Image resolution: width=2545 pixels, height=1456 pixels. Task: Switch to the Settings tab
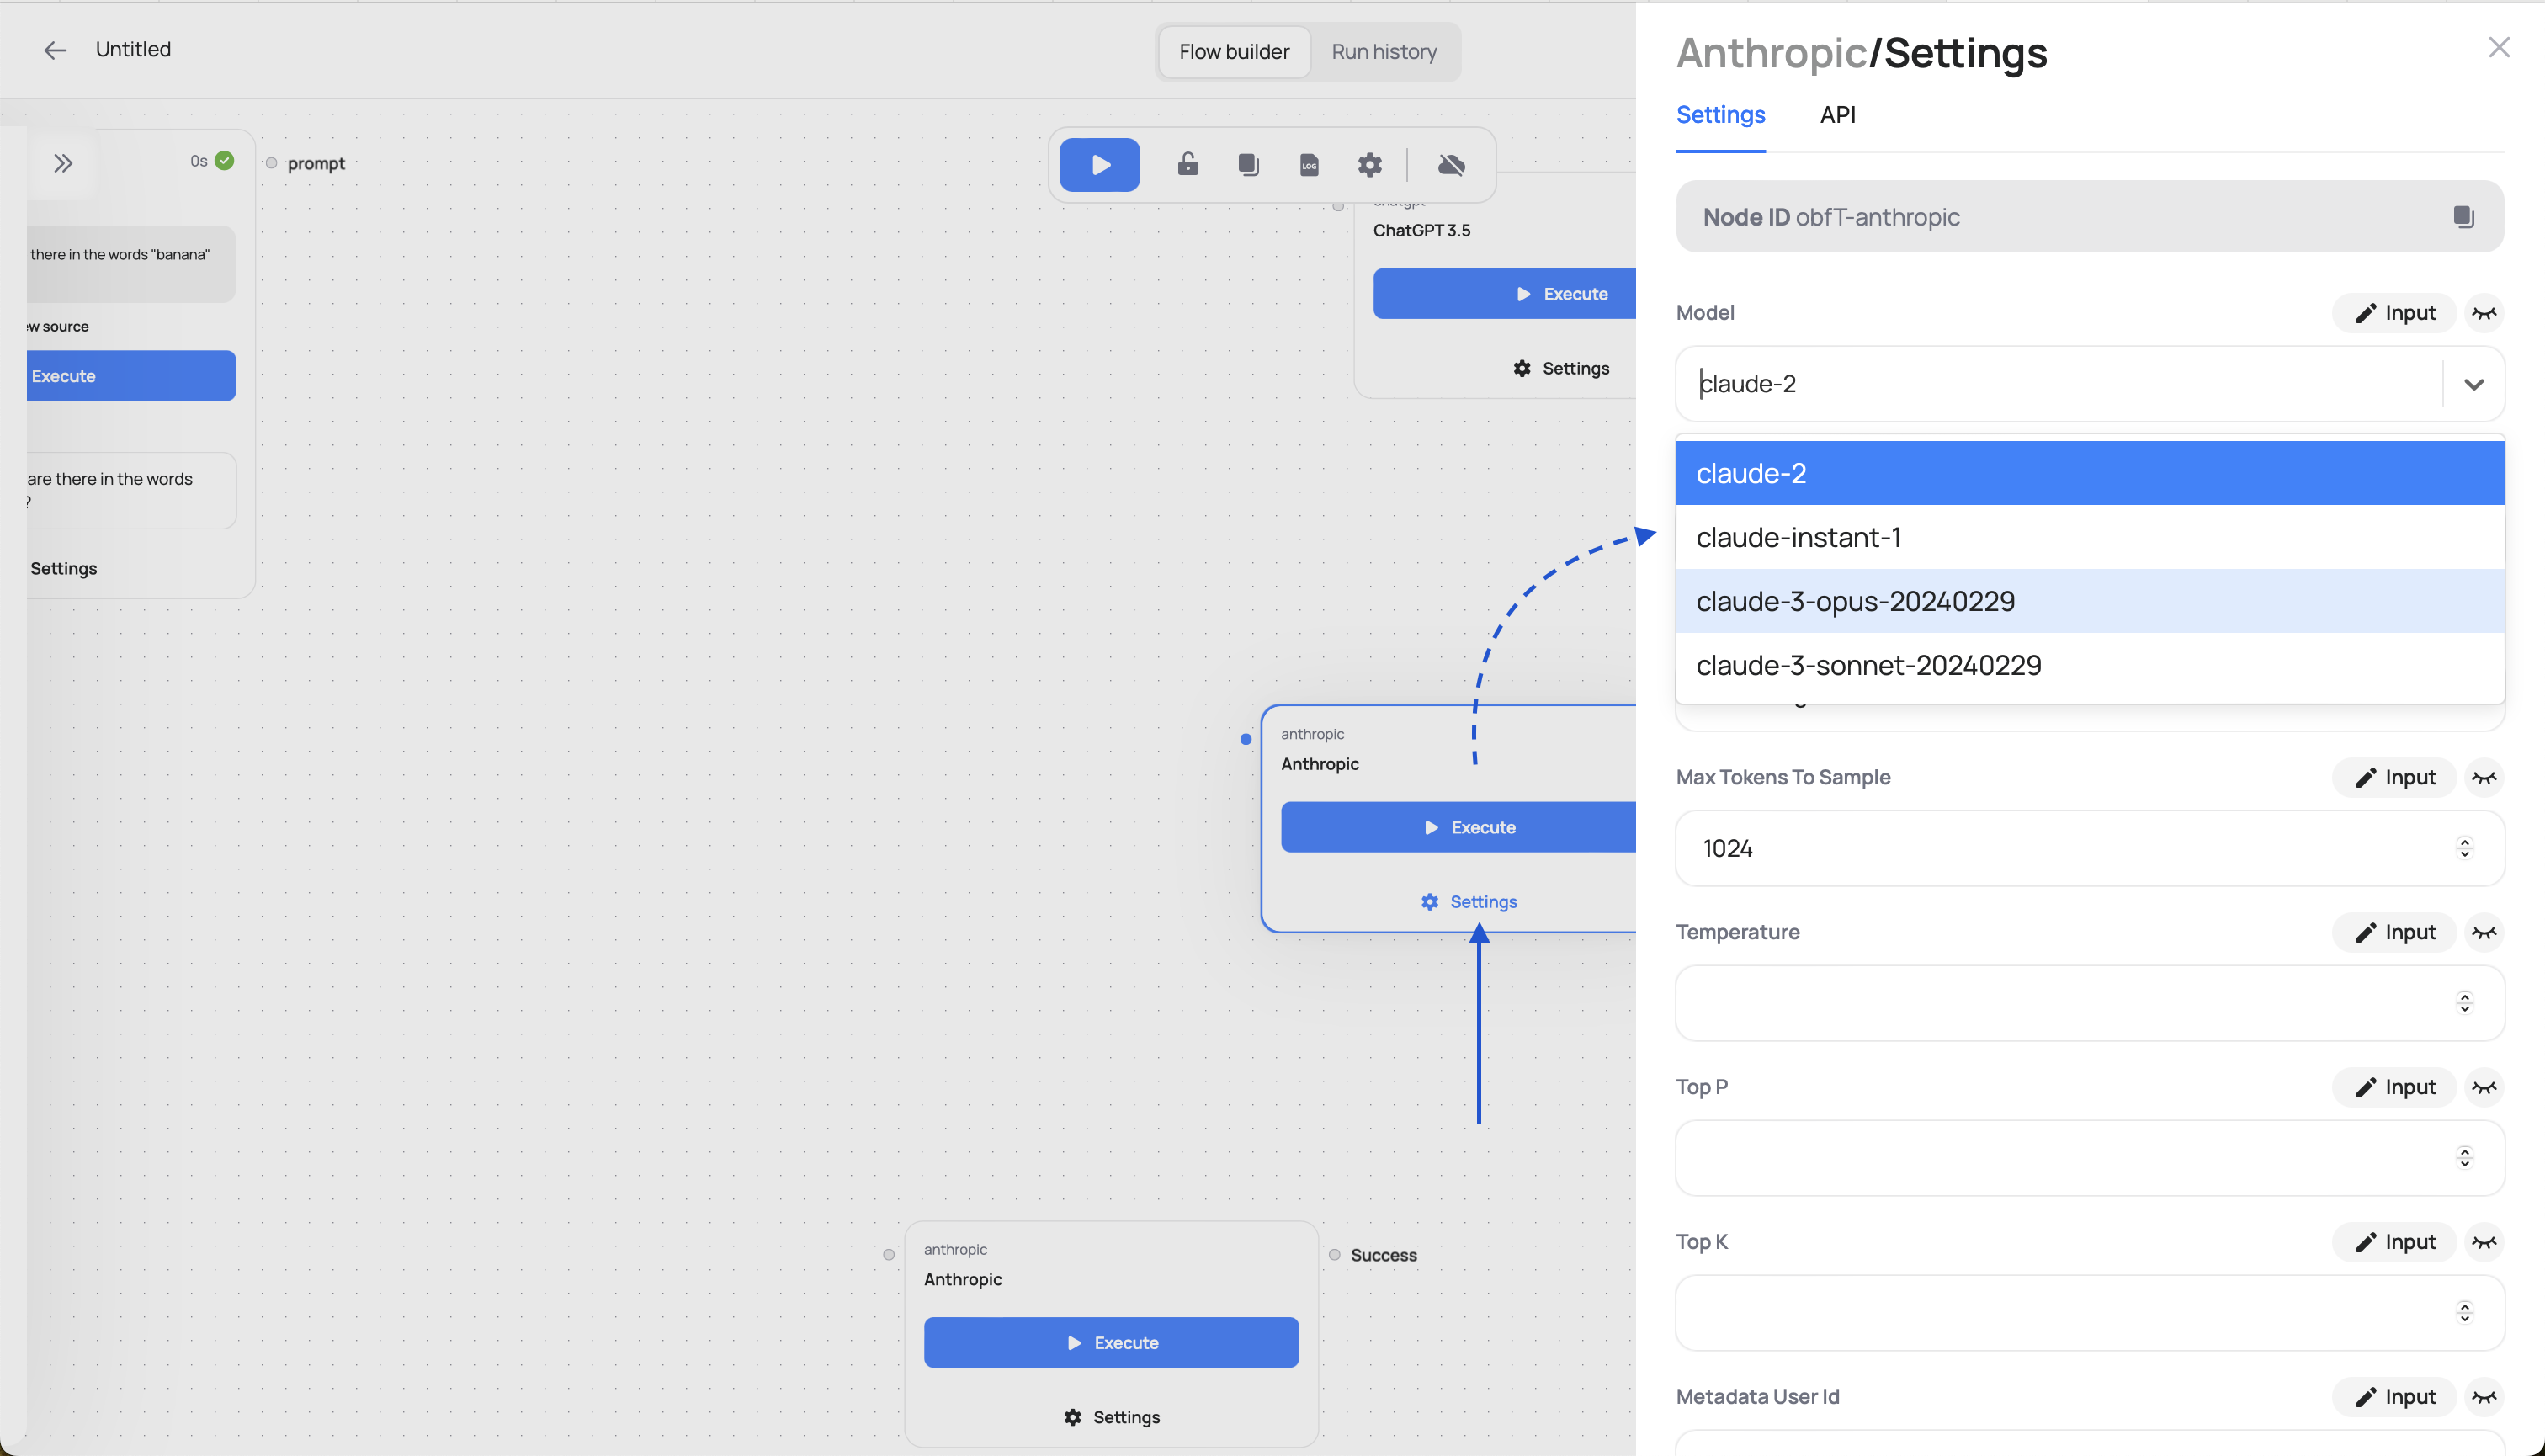pyautogui.click(x=1720, y=115)
